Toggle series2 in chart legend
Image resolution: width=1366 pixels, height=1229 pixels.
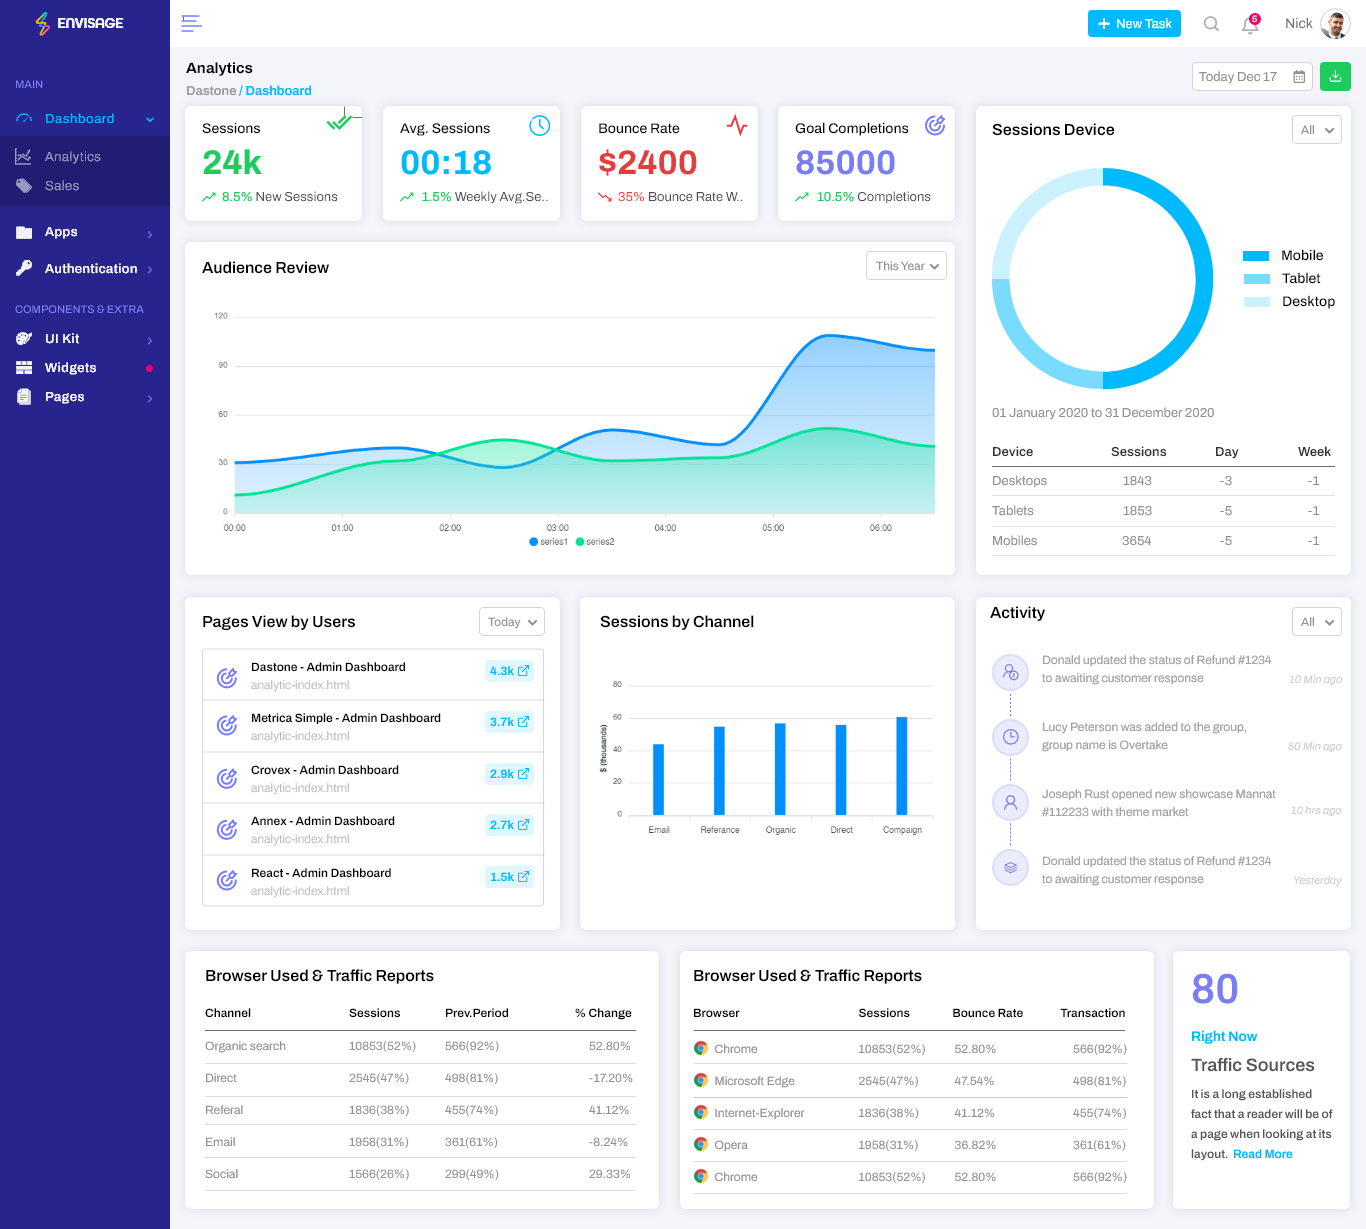[x=595, y=542]
